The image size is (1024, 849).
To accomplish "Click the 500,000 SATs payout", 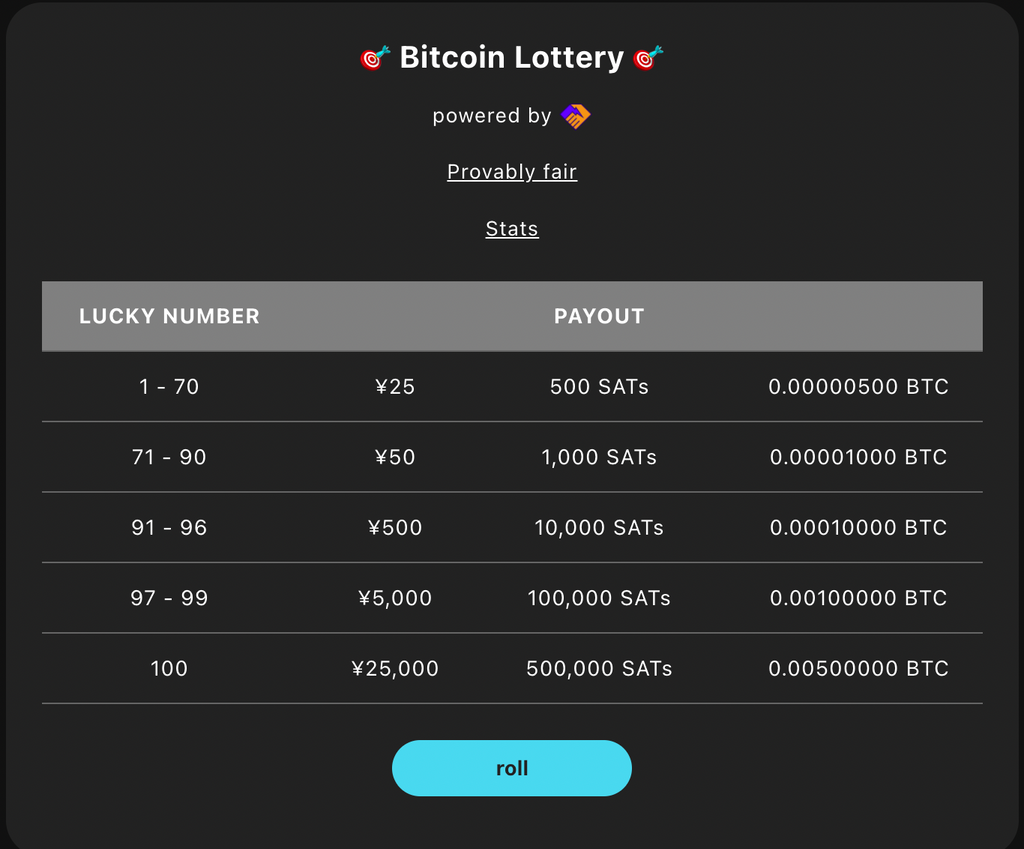I will 599,669.
